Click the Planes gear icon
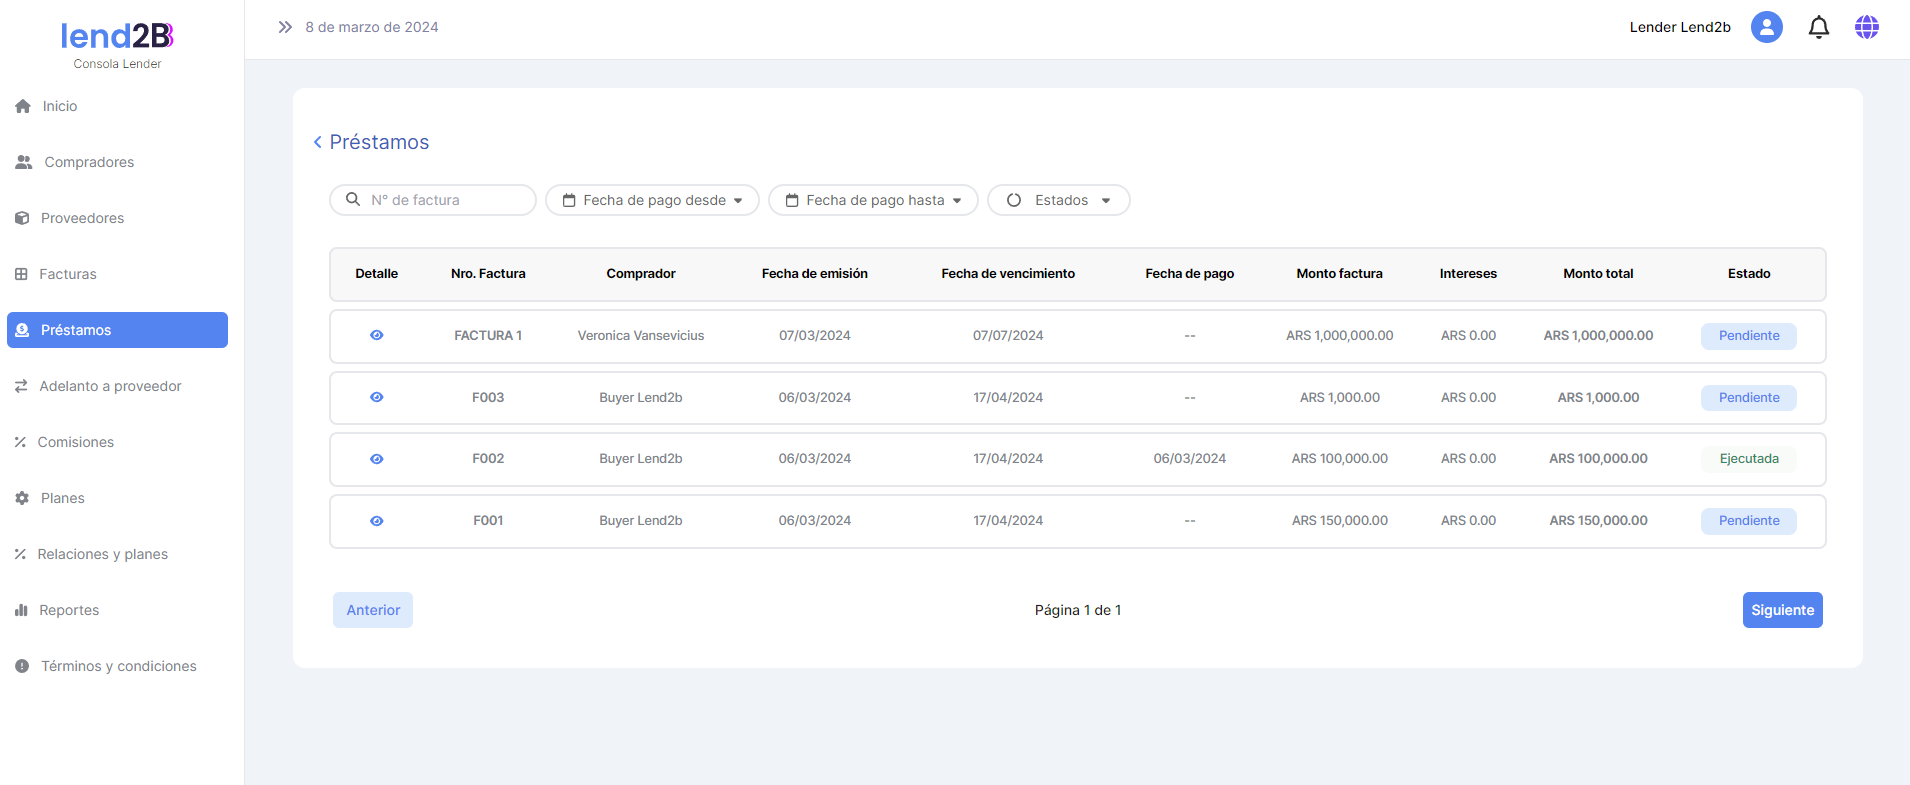The image size is (1910, 785). (x=22, y=498)
